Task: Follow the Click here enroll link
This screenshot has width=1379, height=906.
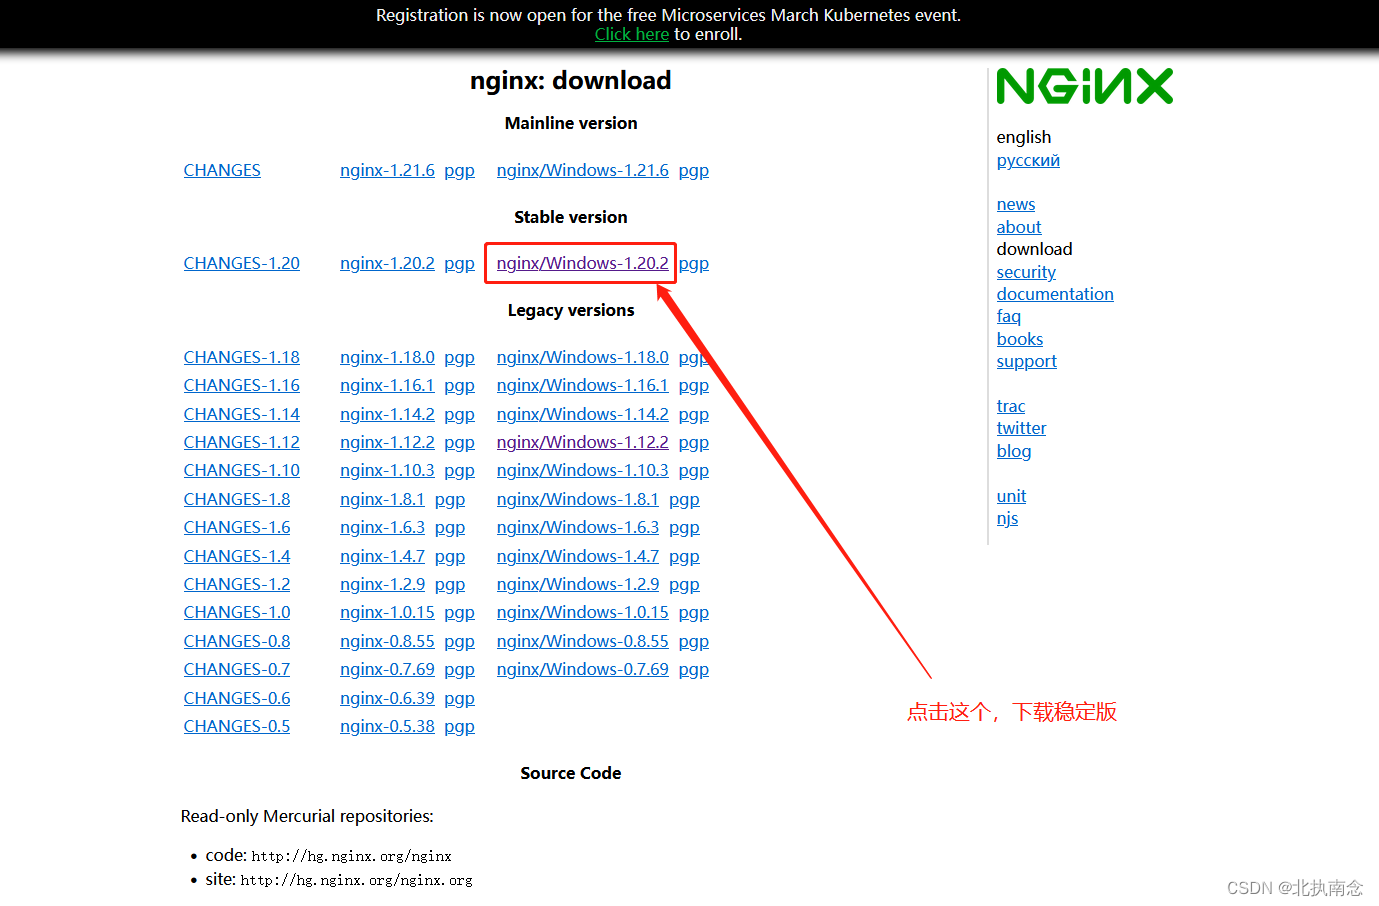Action: [x=631, y=34]
